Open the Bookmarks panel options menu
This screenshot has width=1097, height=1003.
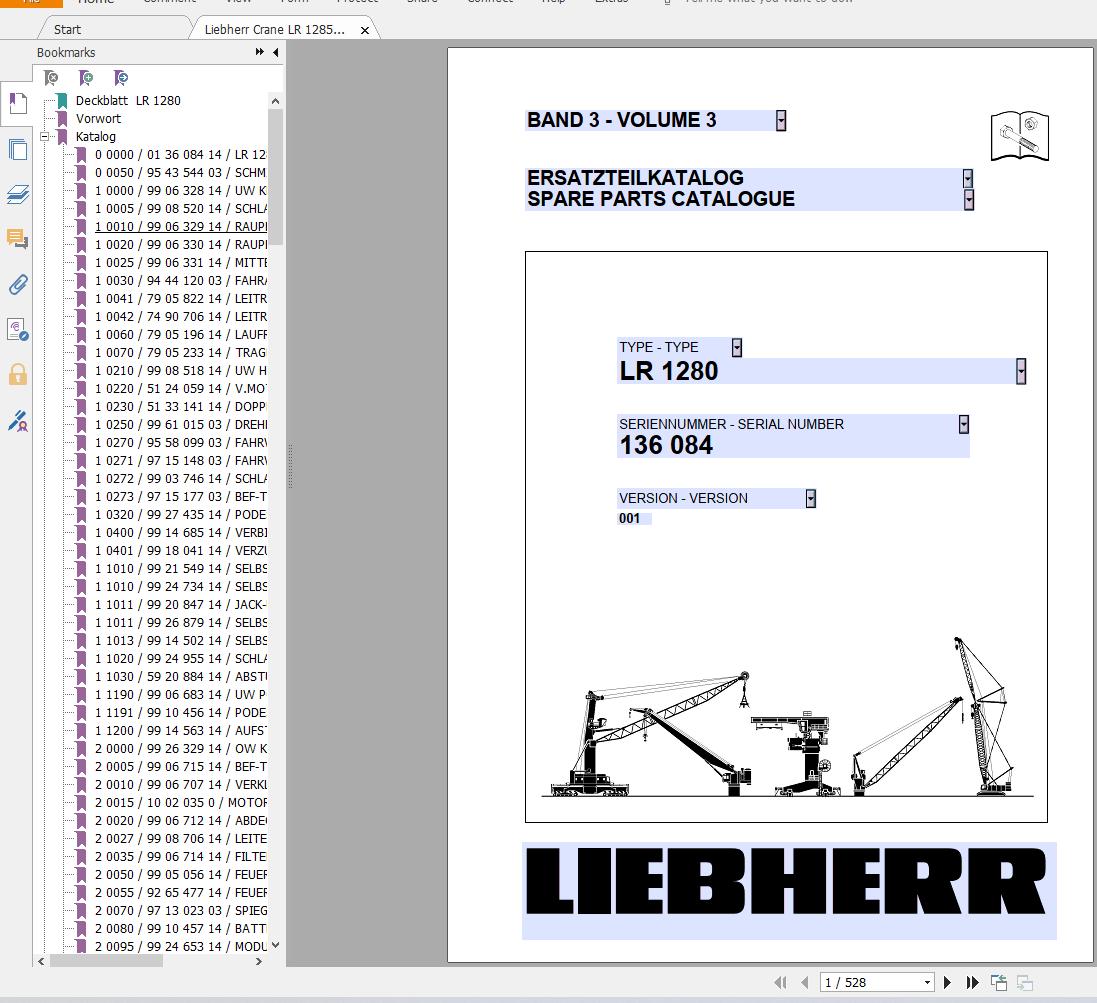pyautogui.click(x=258, y=52)
